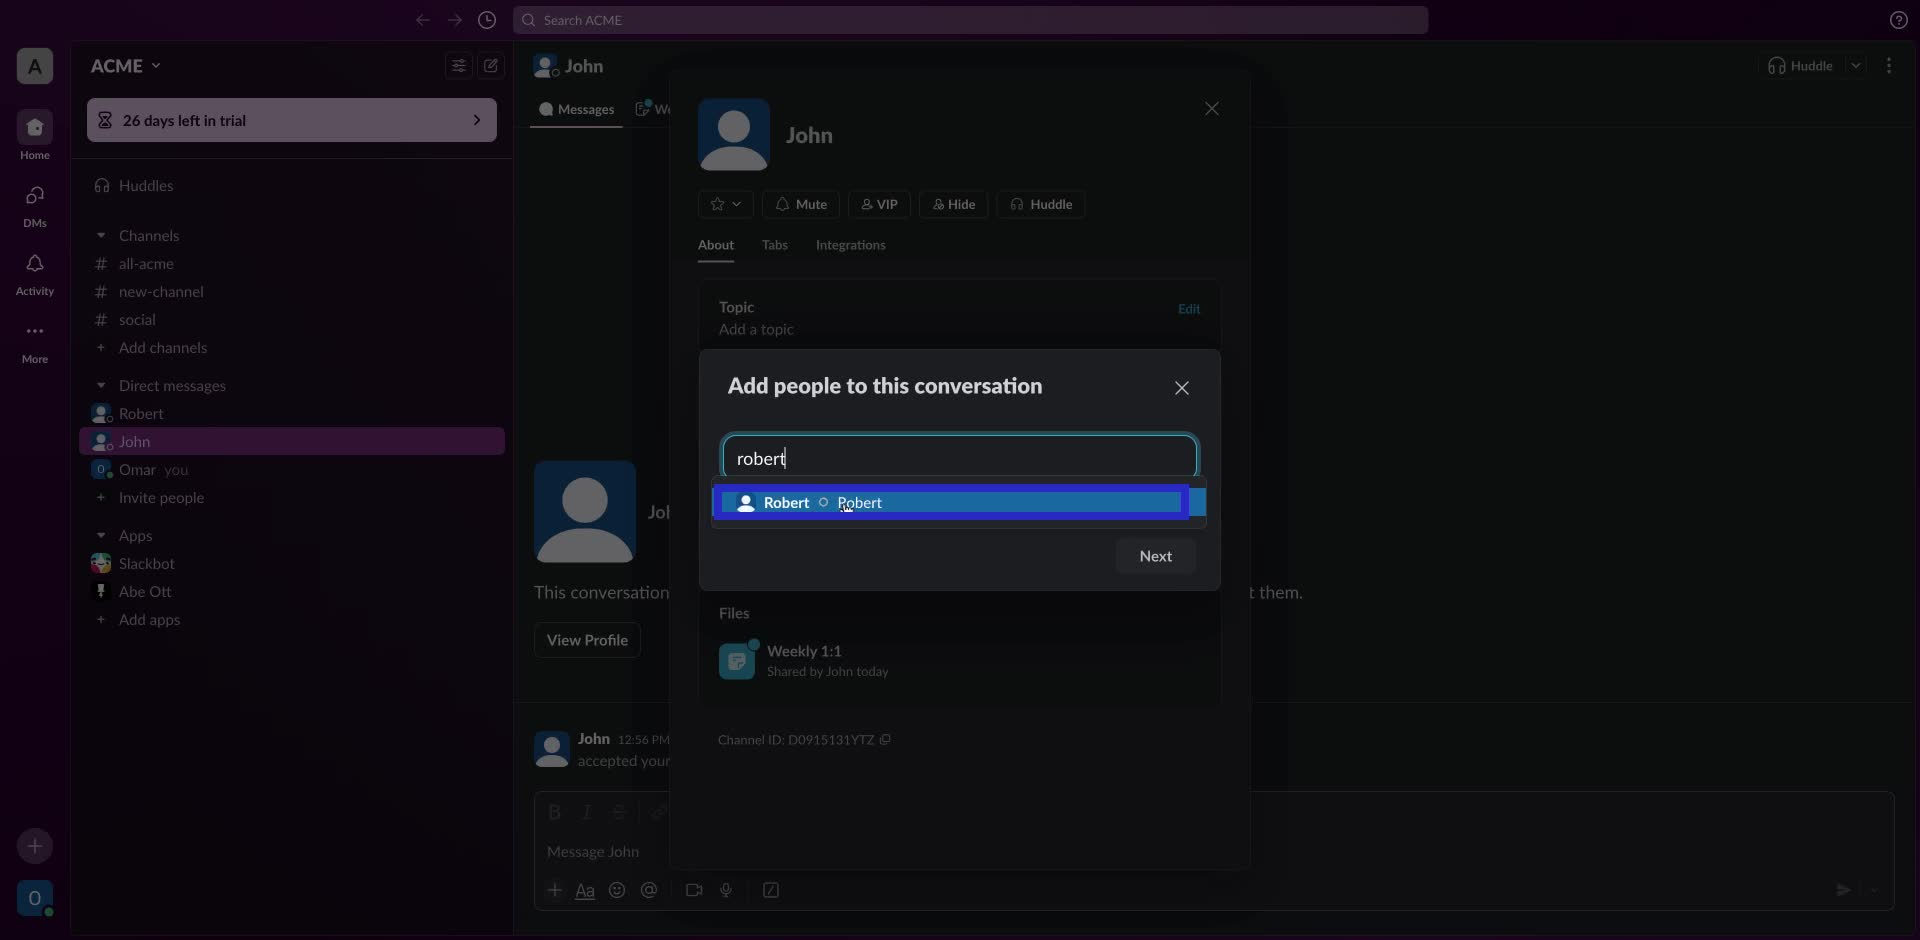Toggle VIP status for John
Image resolution: width=1920 pixels, height=940 pixels.
point(878,204)
